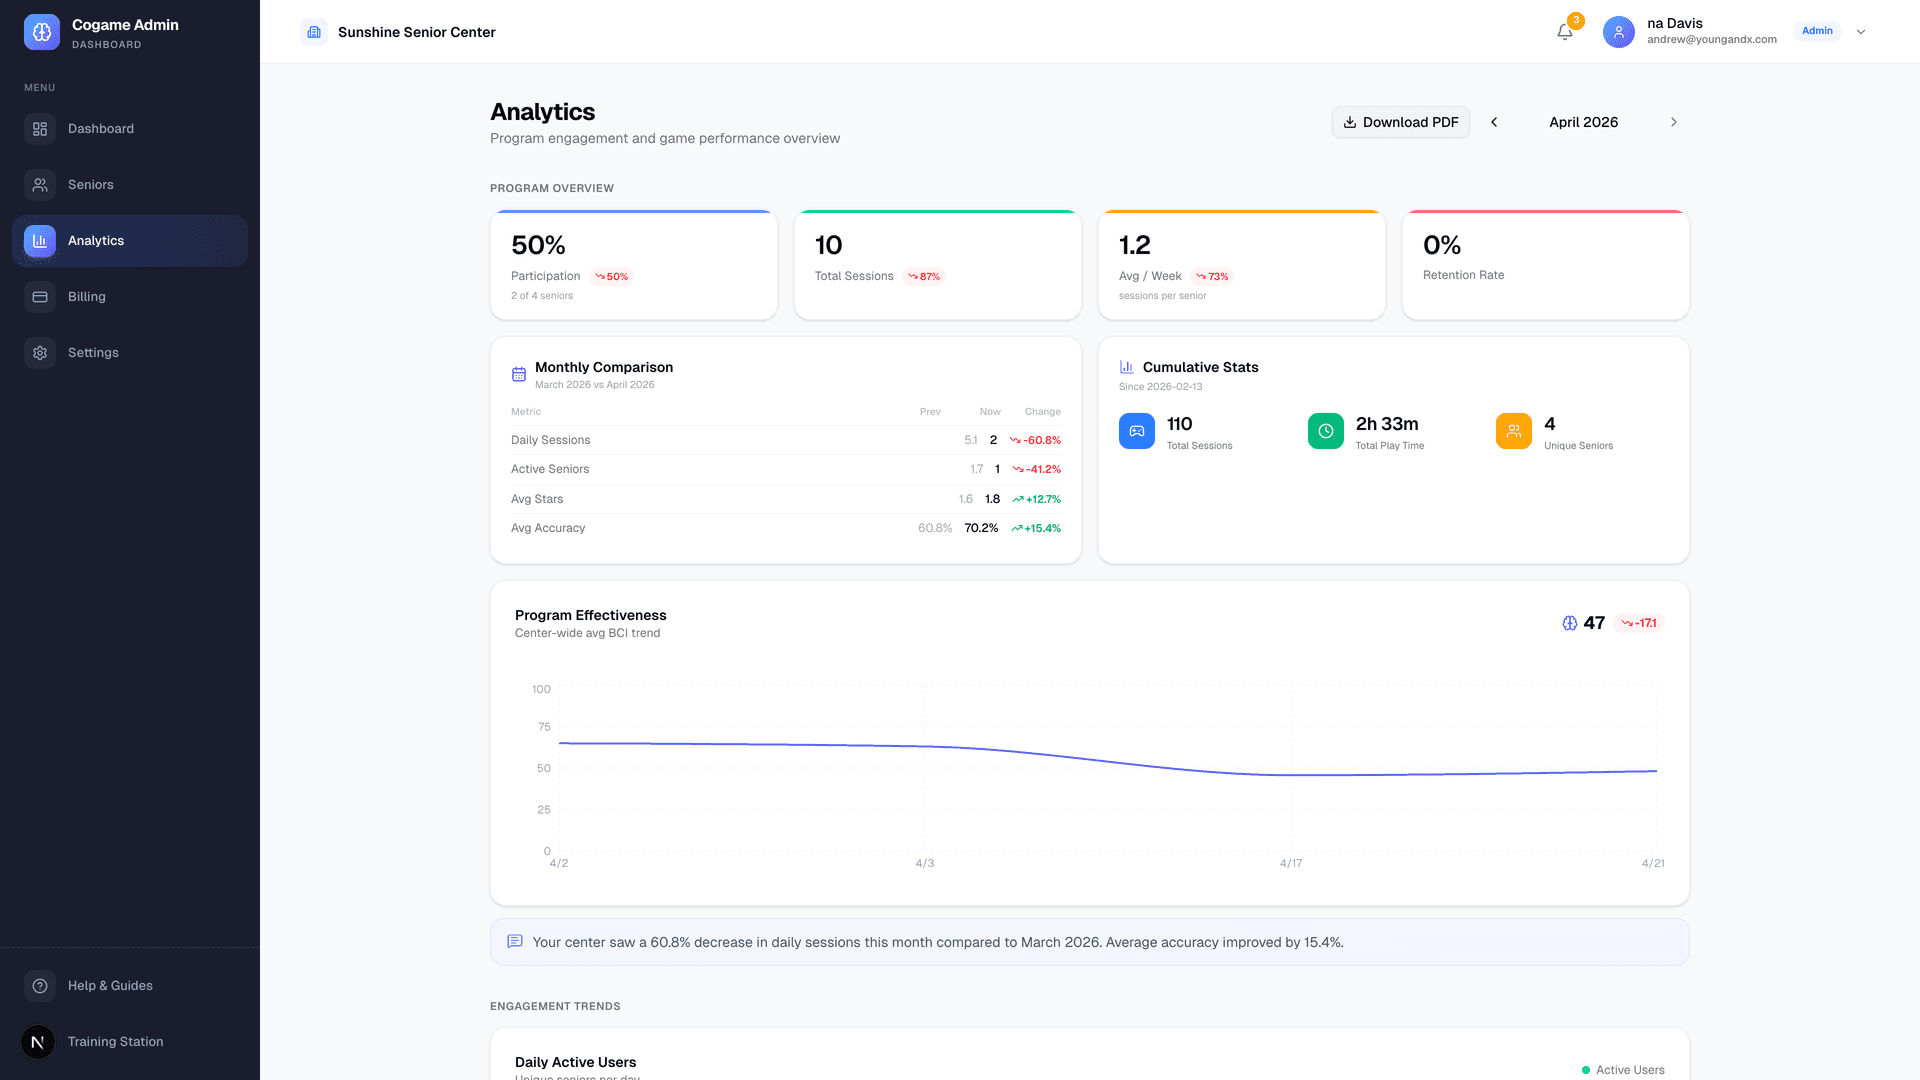The width and height of the screenshot is (1920, 1080).
Task: Expand the admin account dropdown chevron
Action: [x=1861, y=31]
